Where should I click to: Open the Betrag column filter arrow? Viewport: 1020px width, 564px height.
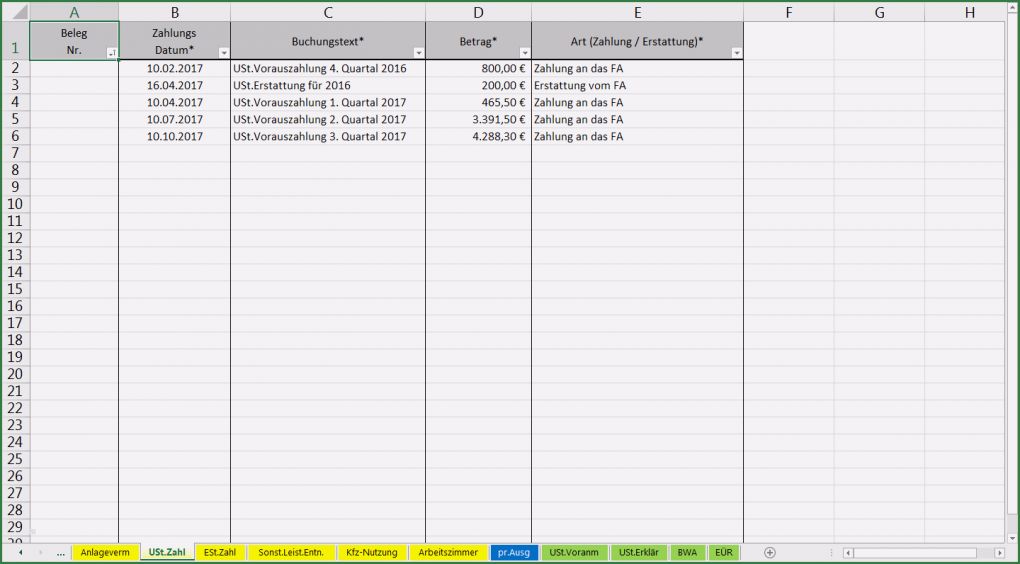point(524,53)
